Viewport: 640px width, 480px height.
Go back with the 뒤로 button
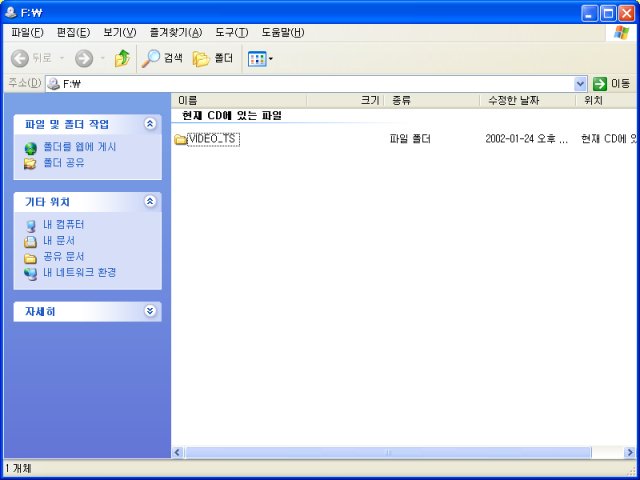pyautogui.click(x=31, y=58)
